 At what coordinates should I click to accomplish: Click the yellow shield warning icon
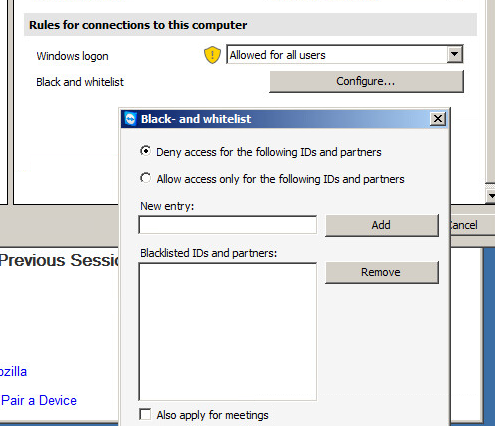(212, 55)
